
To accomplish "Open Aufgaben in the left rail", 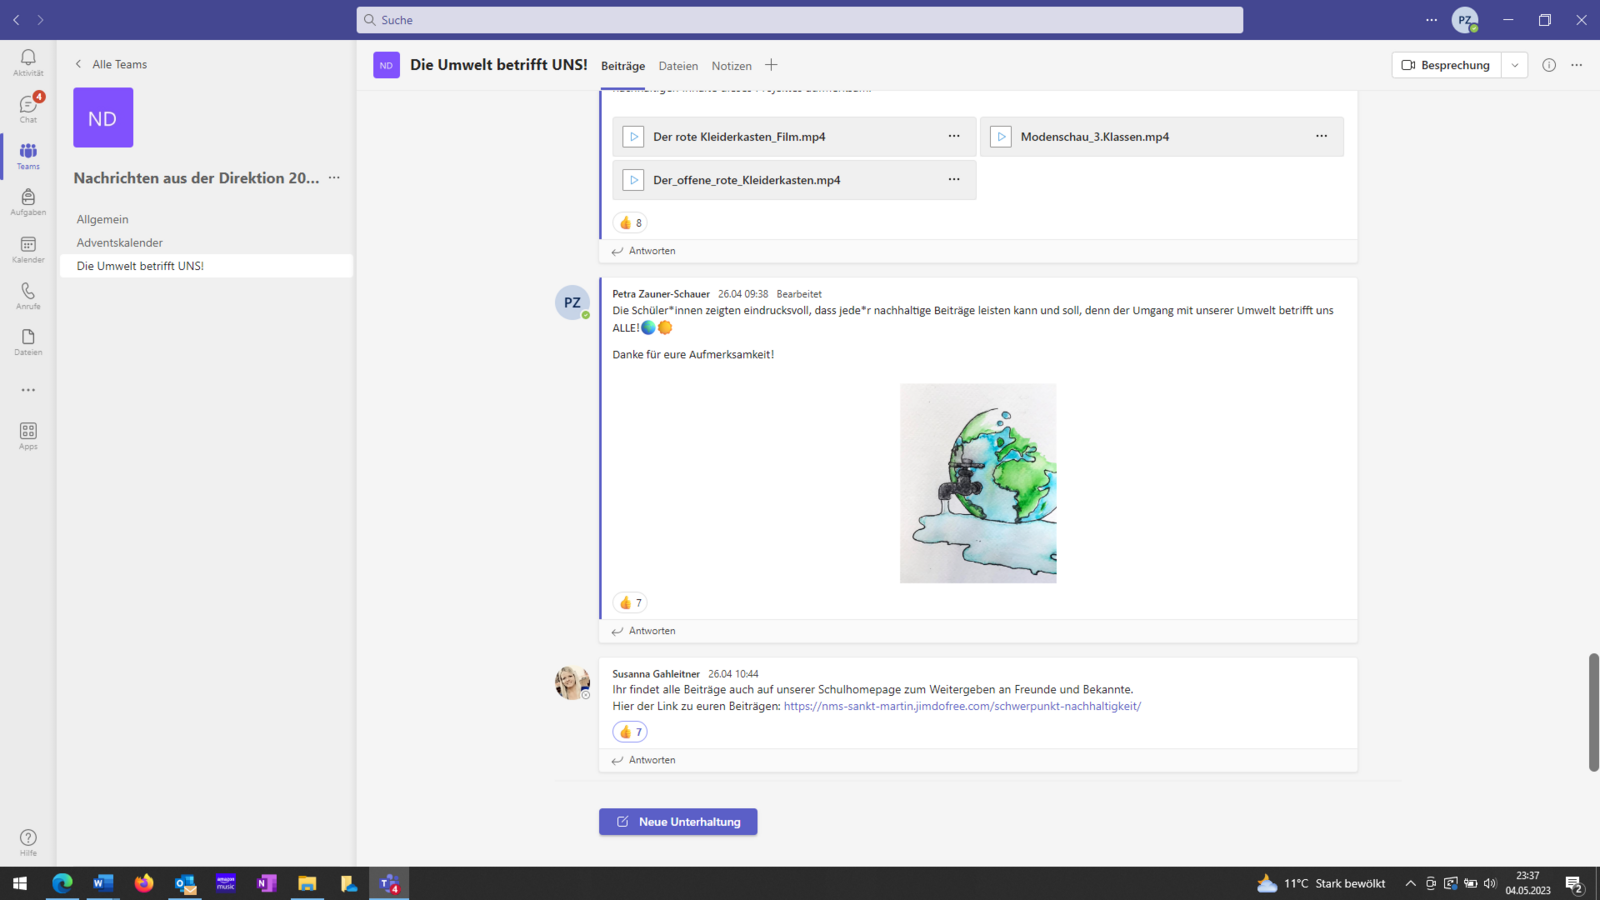I will point(28,202).
